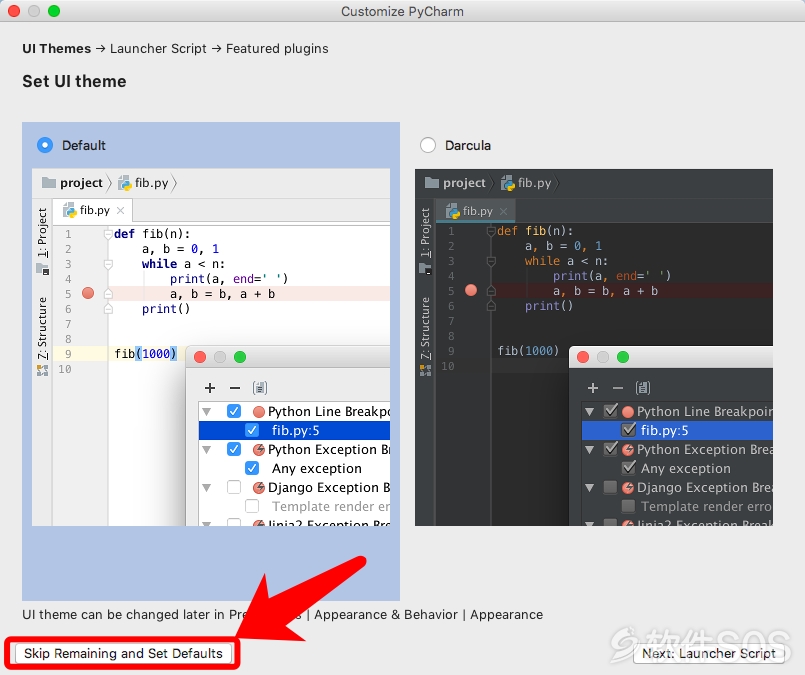The image size is (805, 675).
Task: Click print() line 6 in Darcula preview
Action: 549,306
